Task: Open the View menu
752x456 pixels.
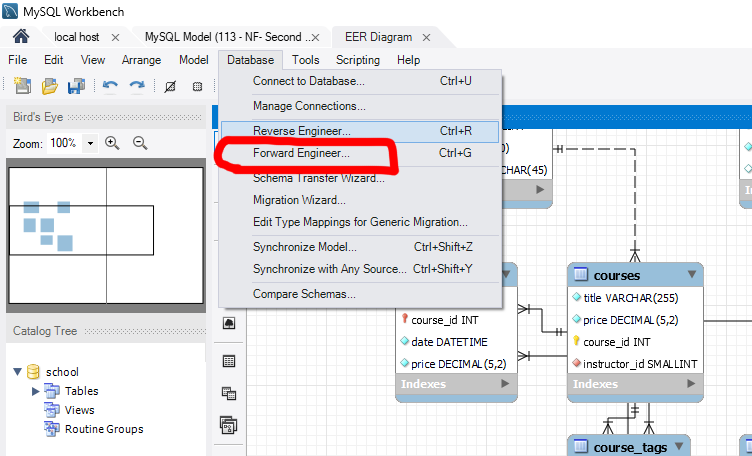Action: click(93, 60)
